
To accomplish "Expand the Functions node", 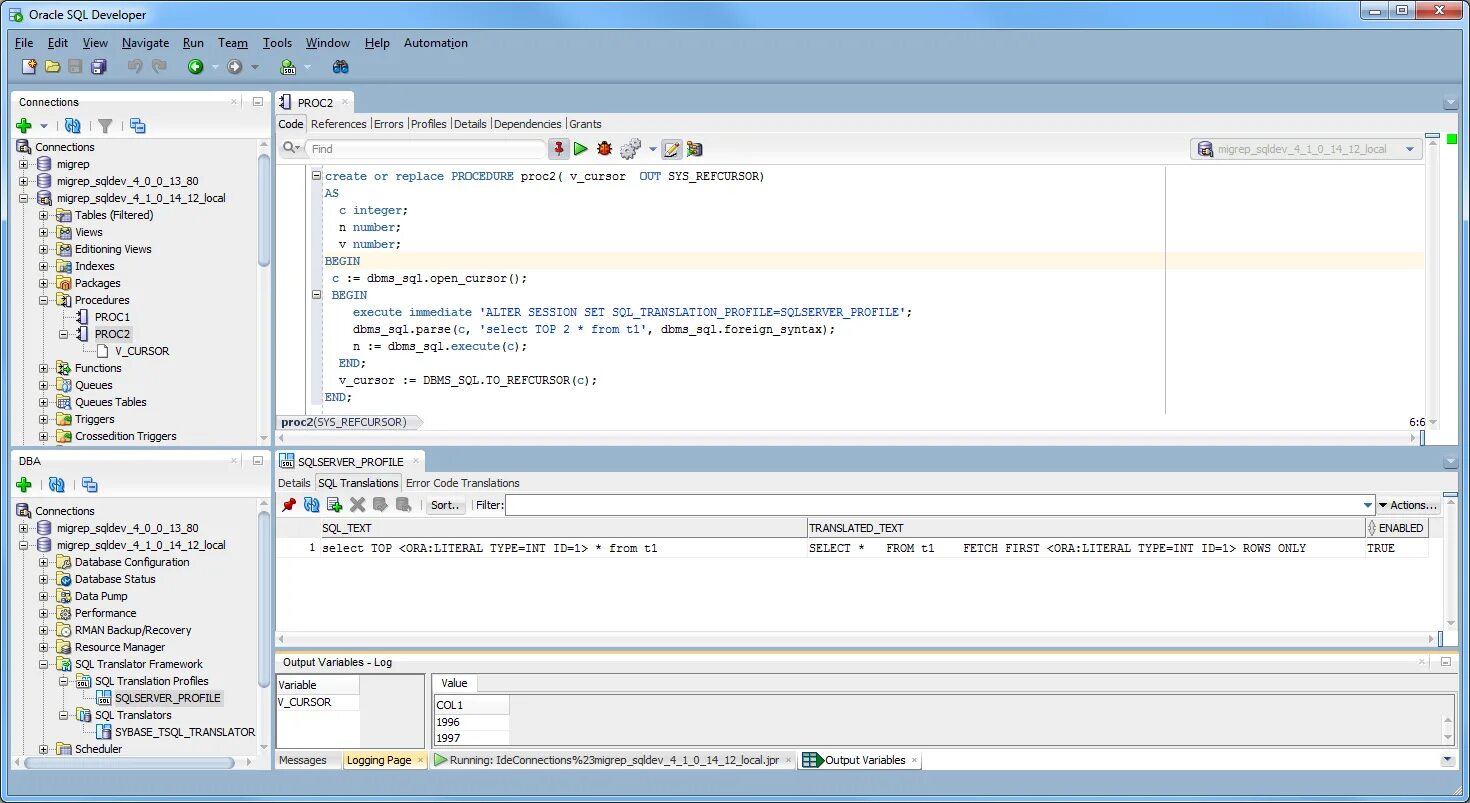I will [44, 368].
